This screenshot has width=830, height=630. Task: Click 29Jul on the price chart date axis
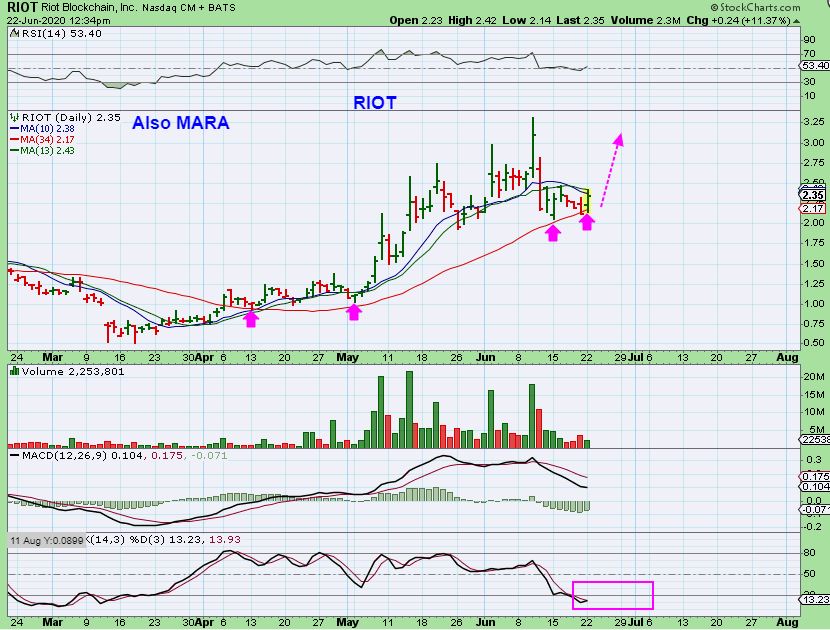(628, 357)
